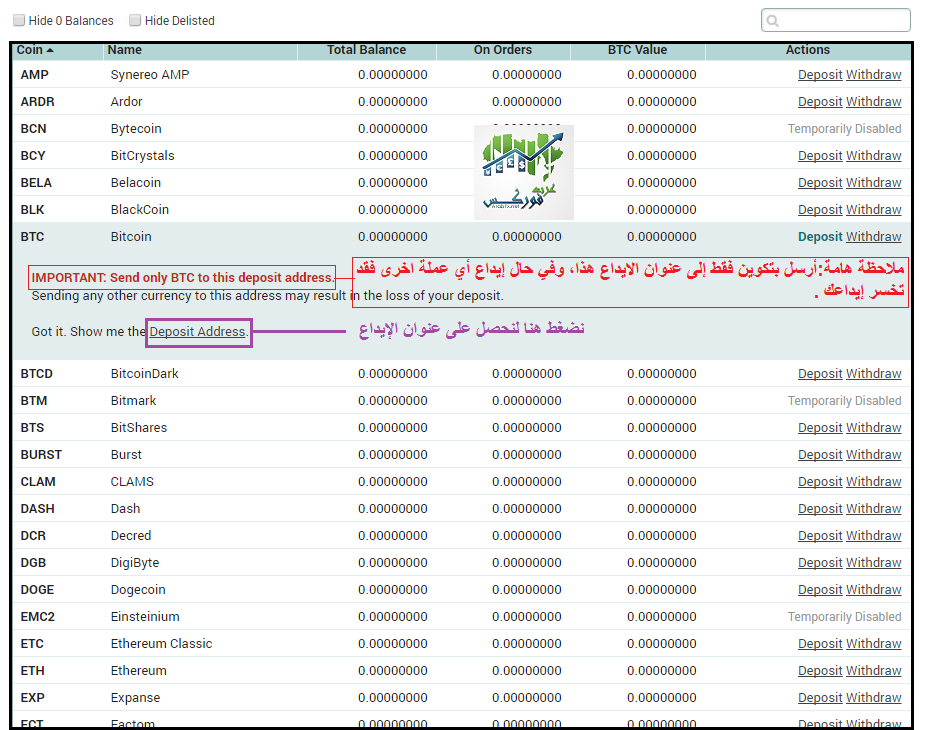The image size is (926, 730).
Task: Open Withdraw for Dash
Action: click(x=874, y=509)
